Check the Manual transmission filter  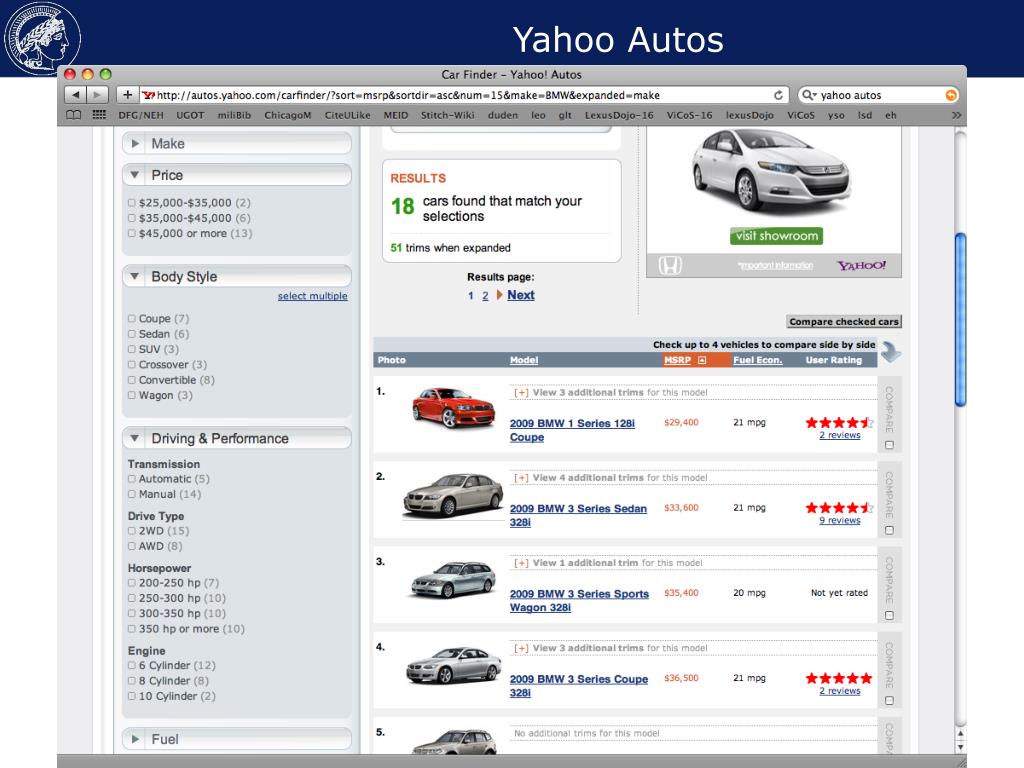(x=132, y=494)
